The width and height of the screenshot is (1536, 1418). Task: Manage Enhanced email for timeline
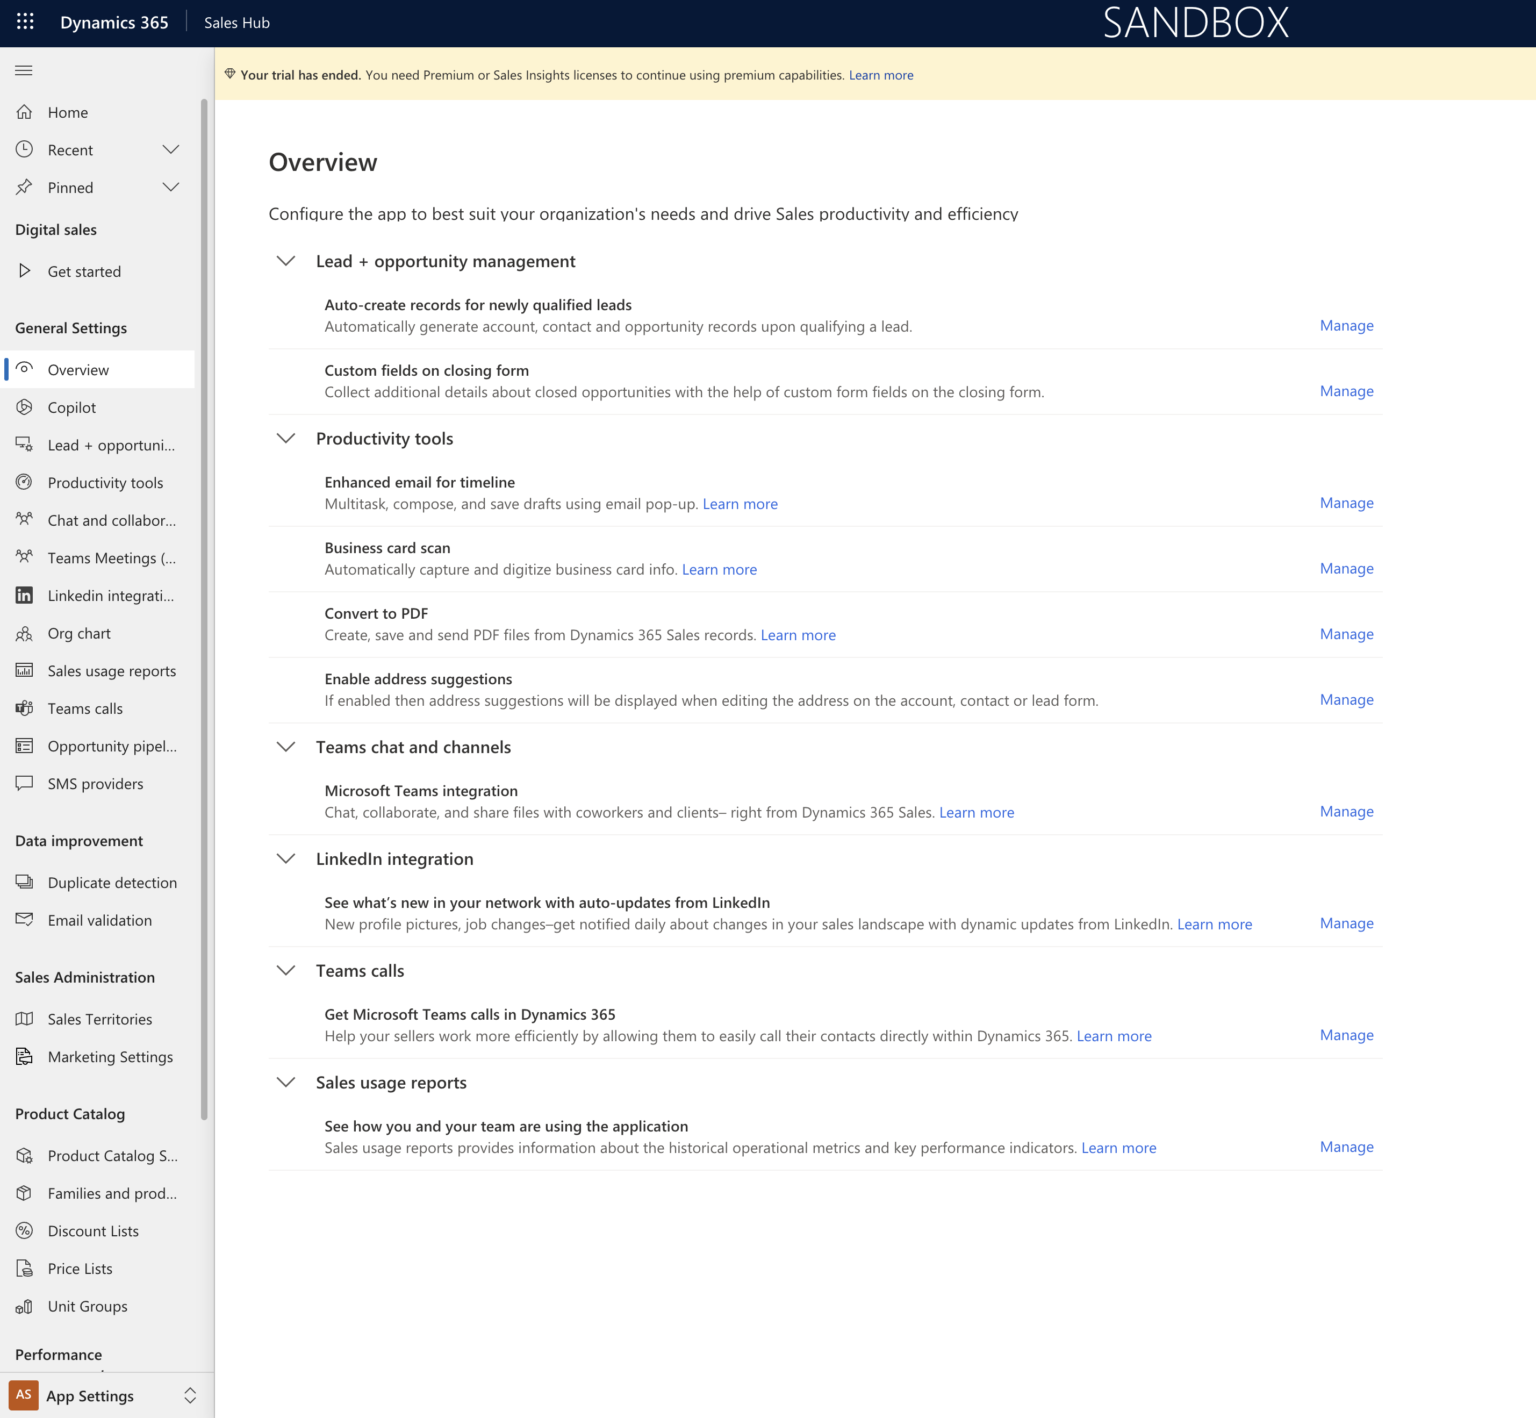pyautogui.click(x=1346, y=503)
